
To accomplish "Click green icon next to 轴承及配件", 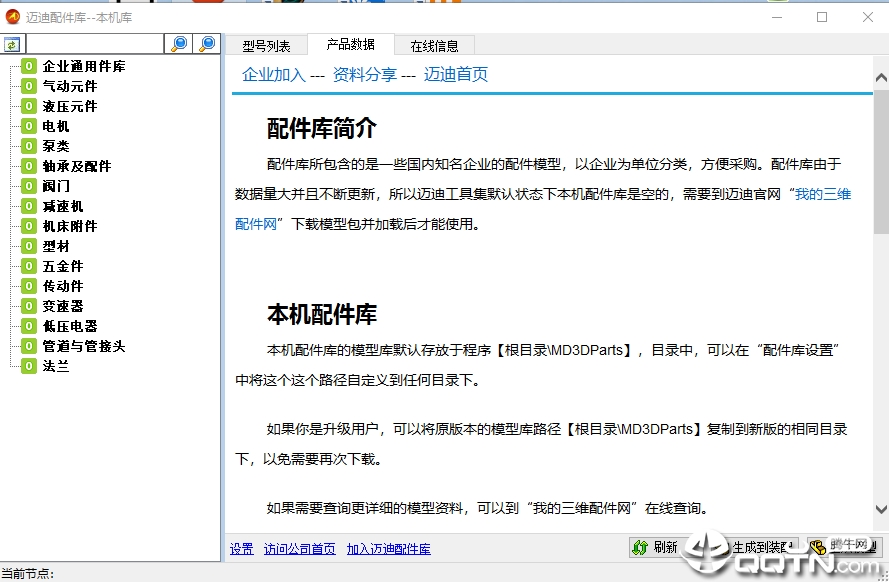I will (x=29, y=166).
